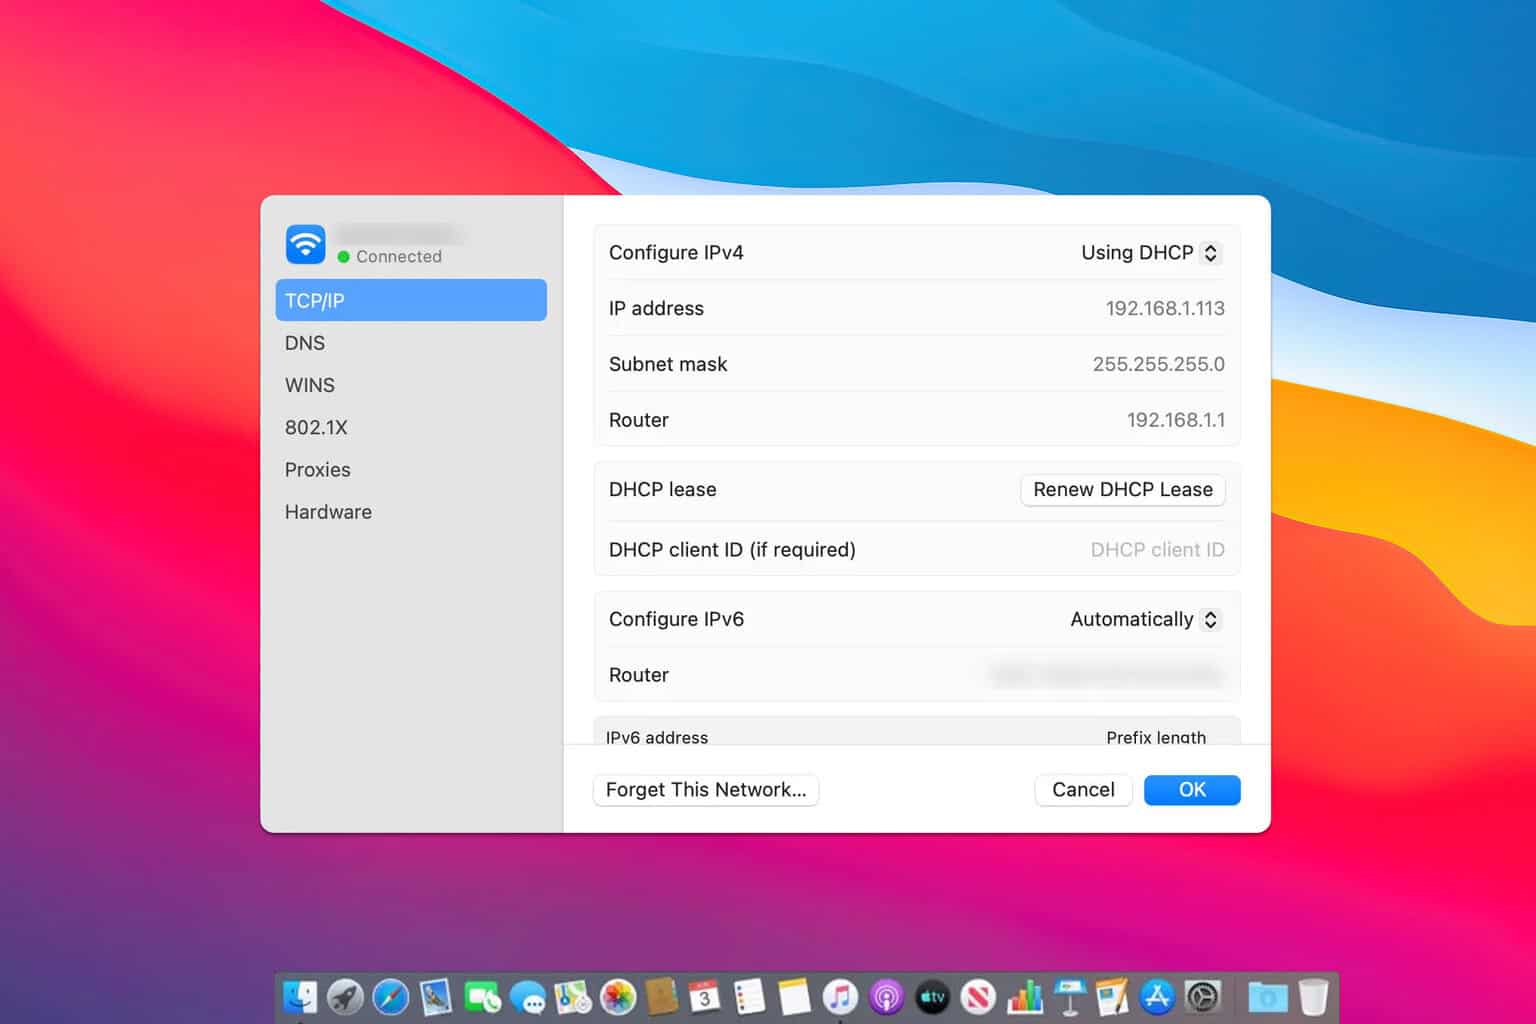Image resolution: width=1536 pixels, height=1024 pixels.
Task: Open FaceTime from the Dock
Action: [481, 997]
